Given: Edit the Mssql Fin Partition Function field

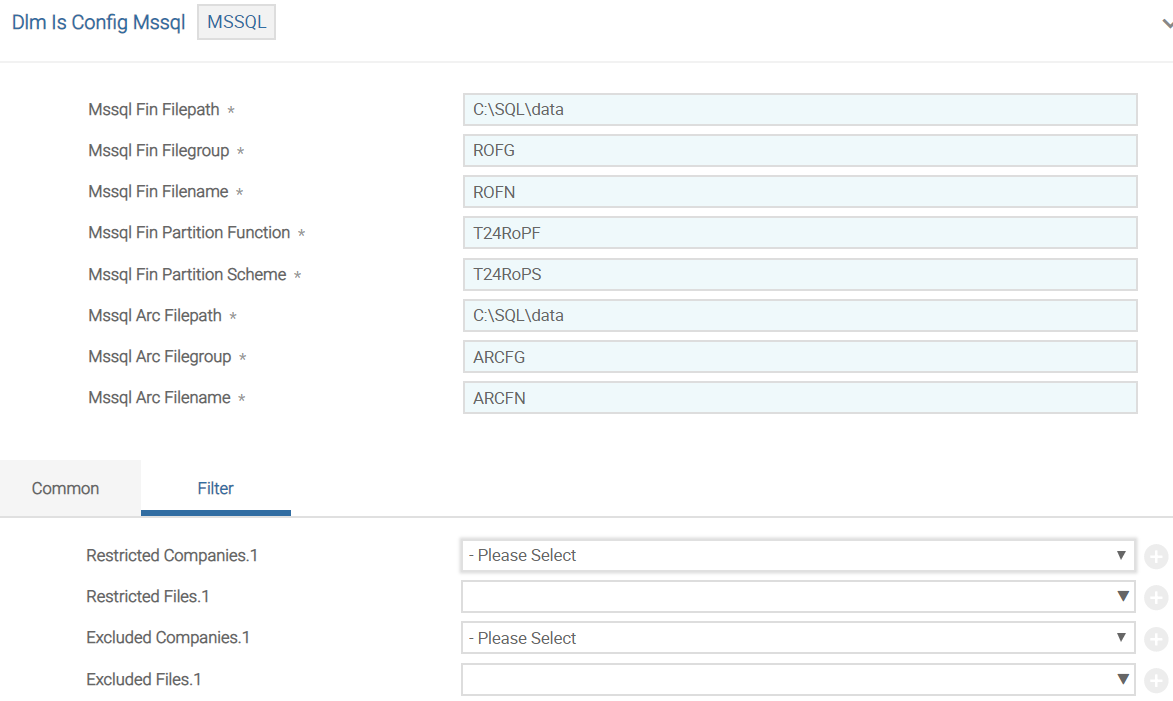Looking at the screenshot, I should click(800, 233).
